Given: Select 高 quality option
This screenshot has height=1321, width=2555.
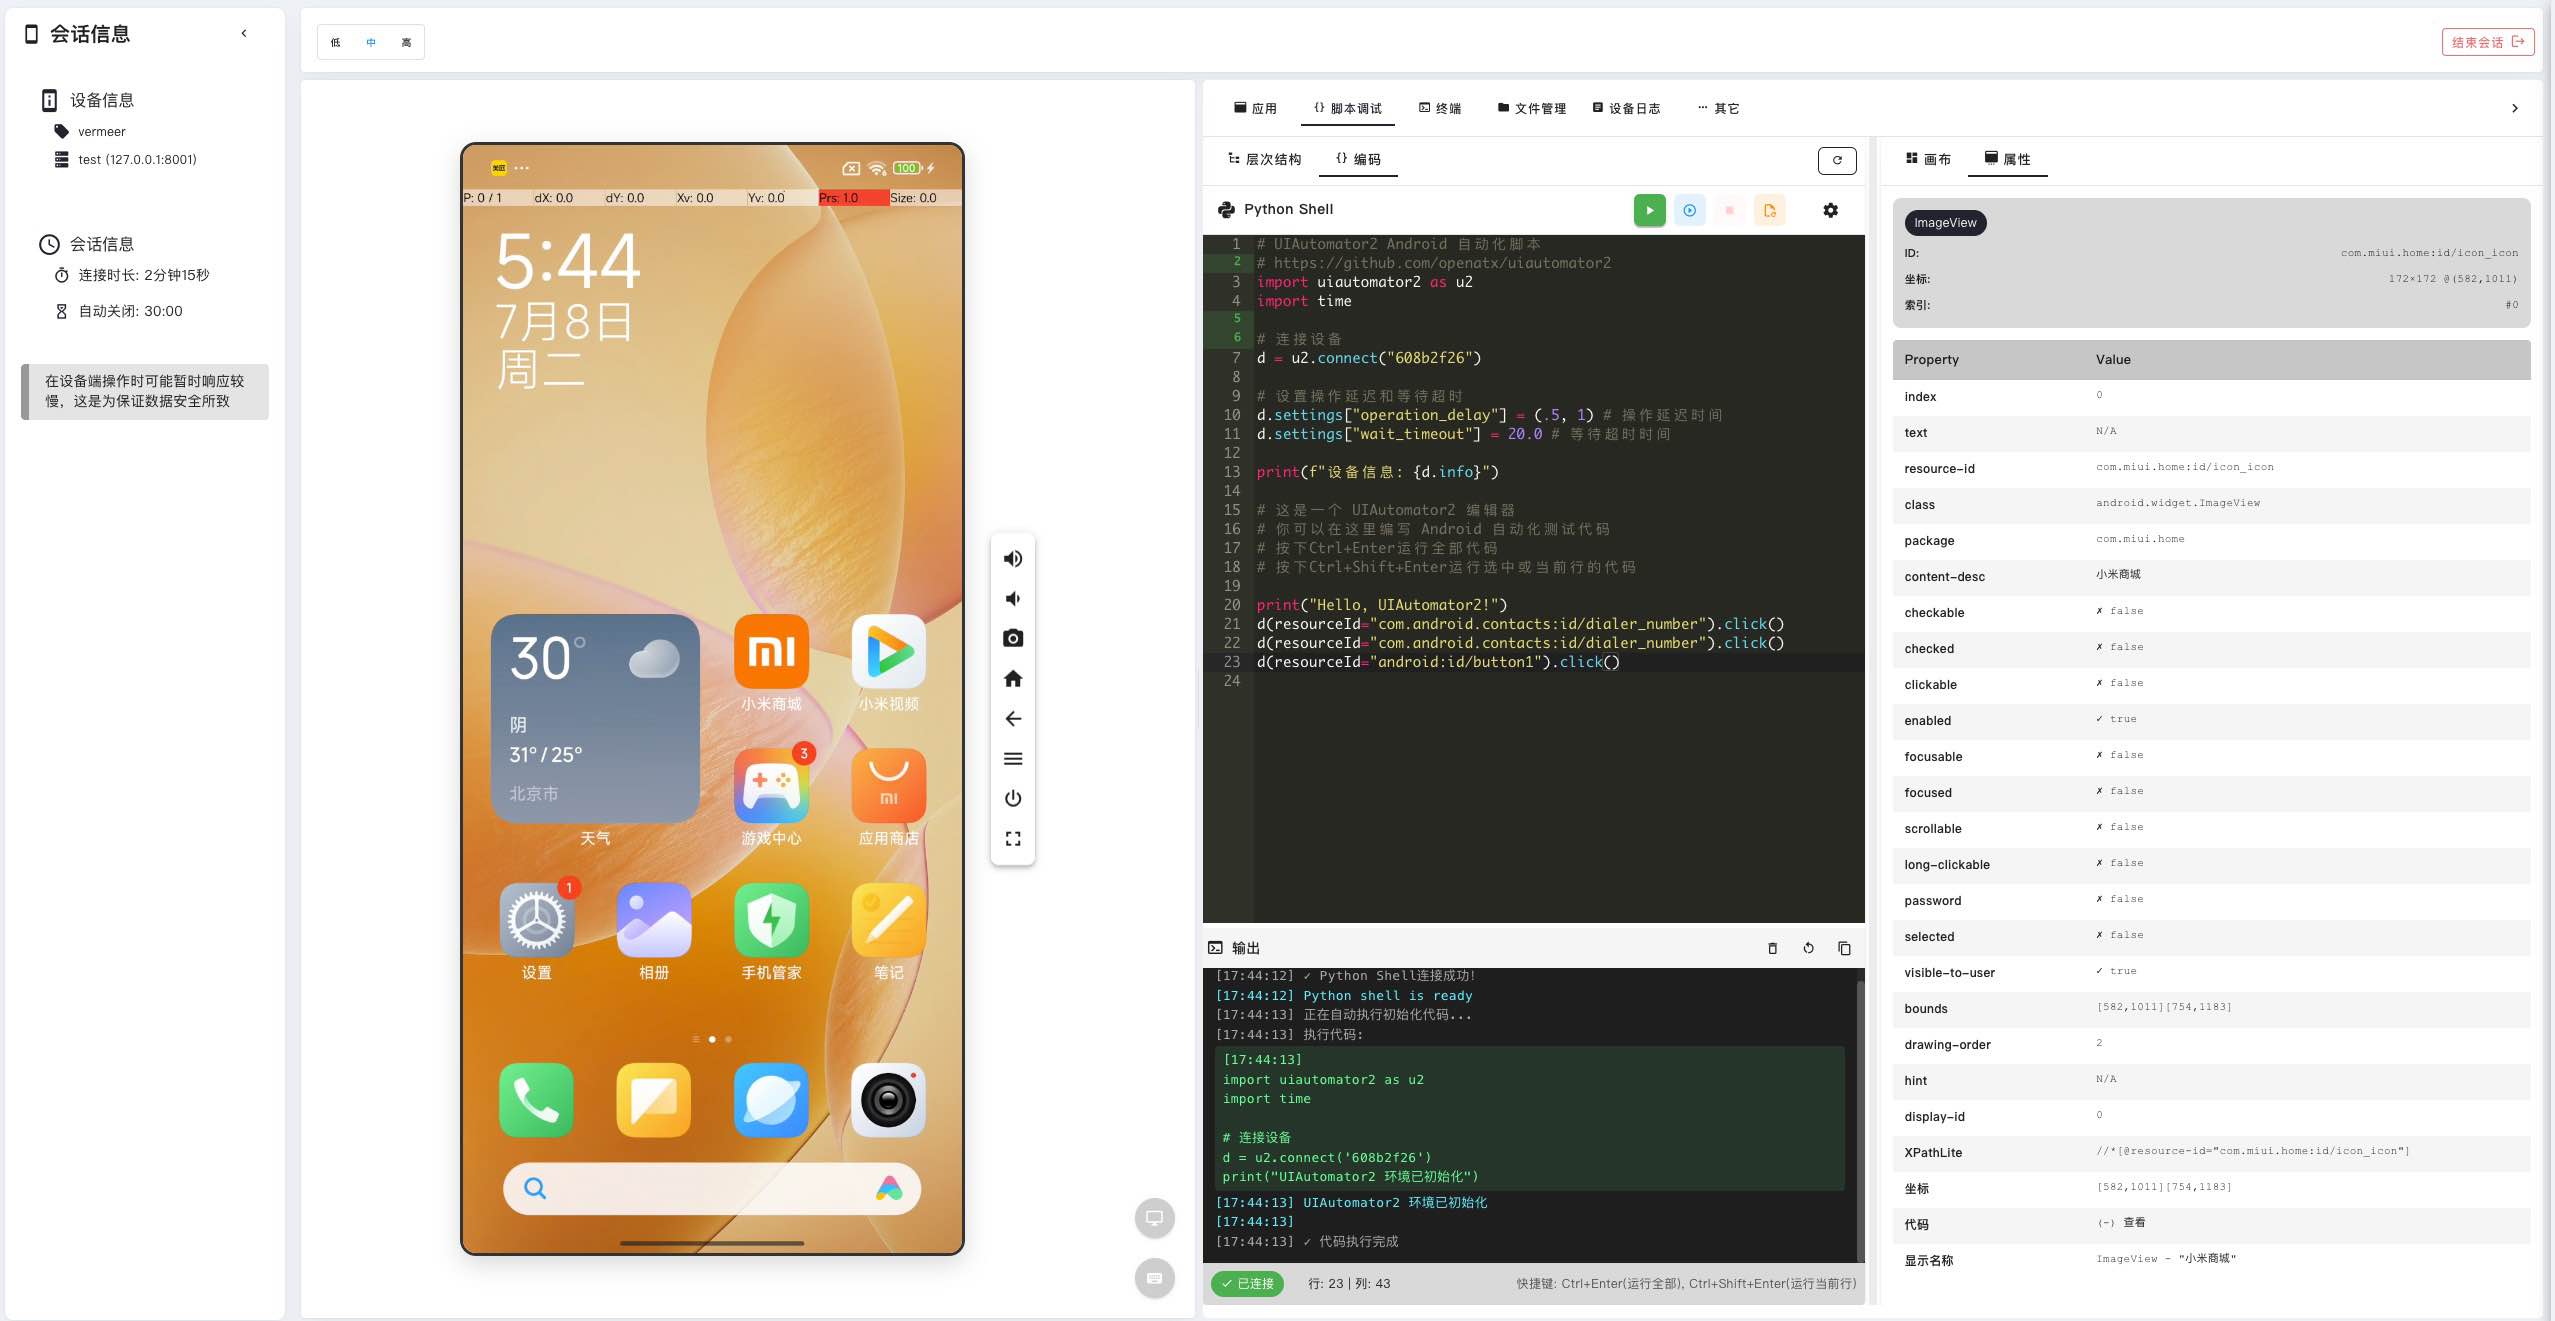Looking at the screenshot, I should point(406,42).
